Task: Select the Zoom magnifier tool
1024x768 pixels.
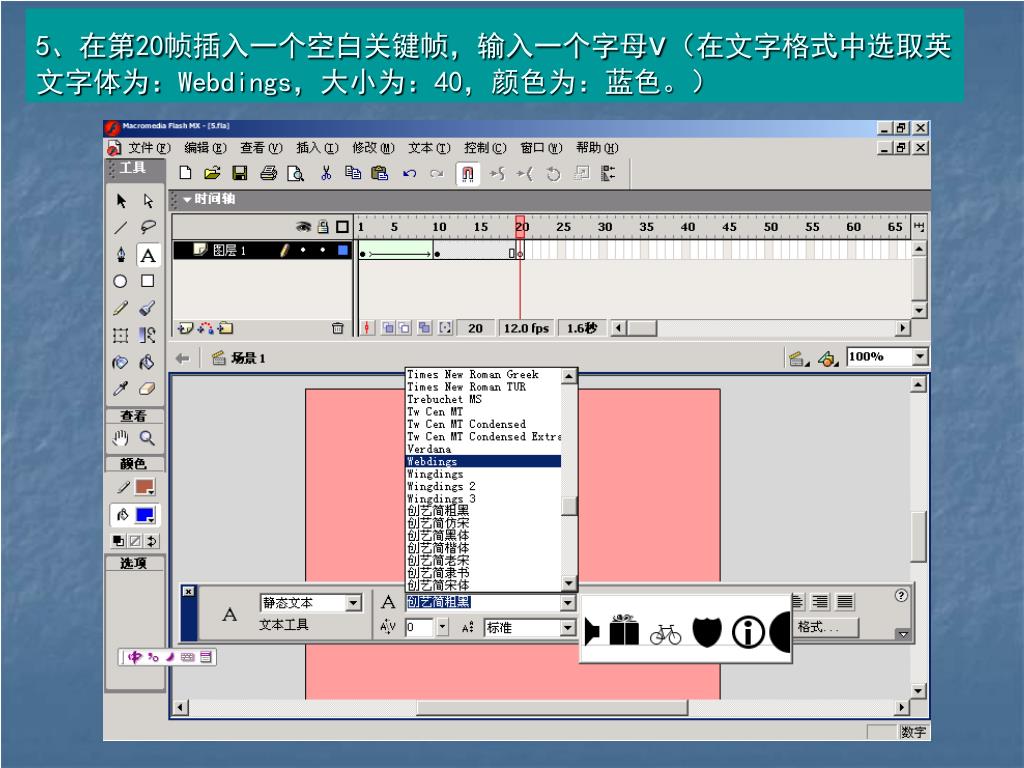Action: (x=148, y=438)
